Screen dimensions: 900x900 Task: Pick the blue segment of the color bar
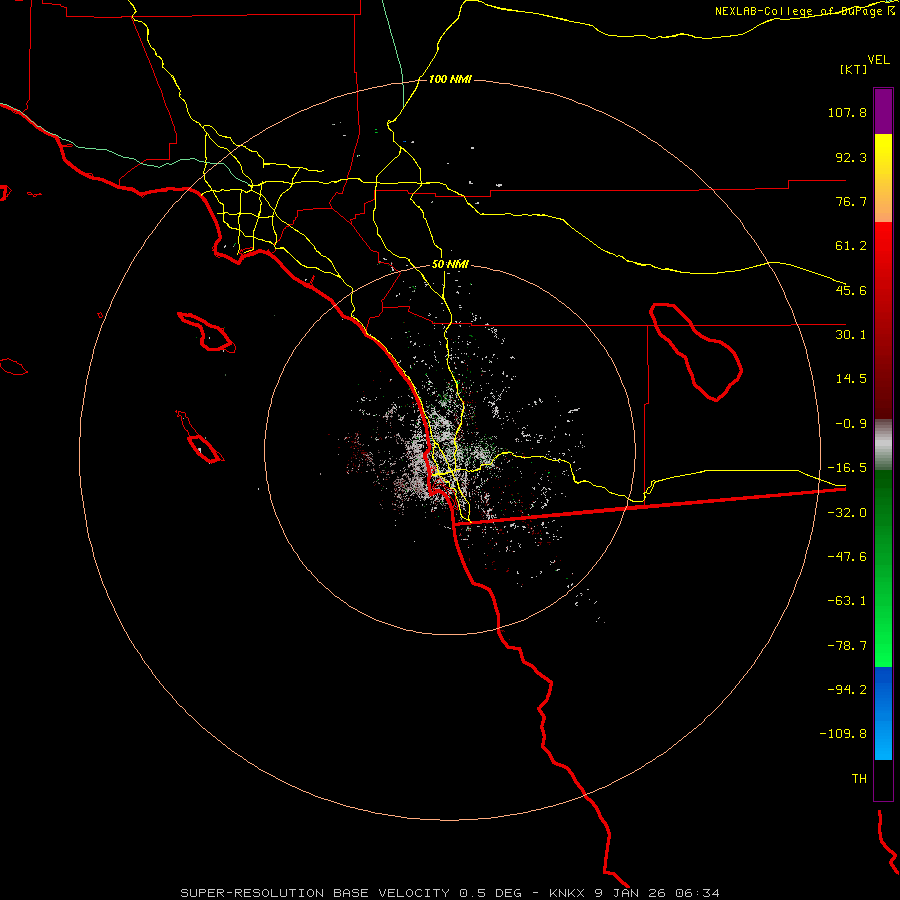(883, 713)
